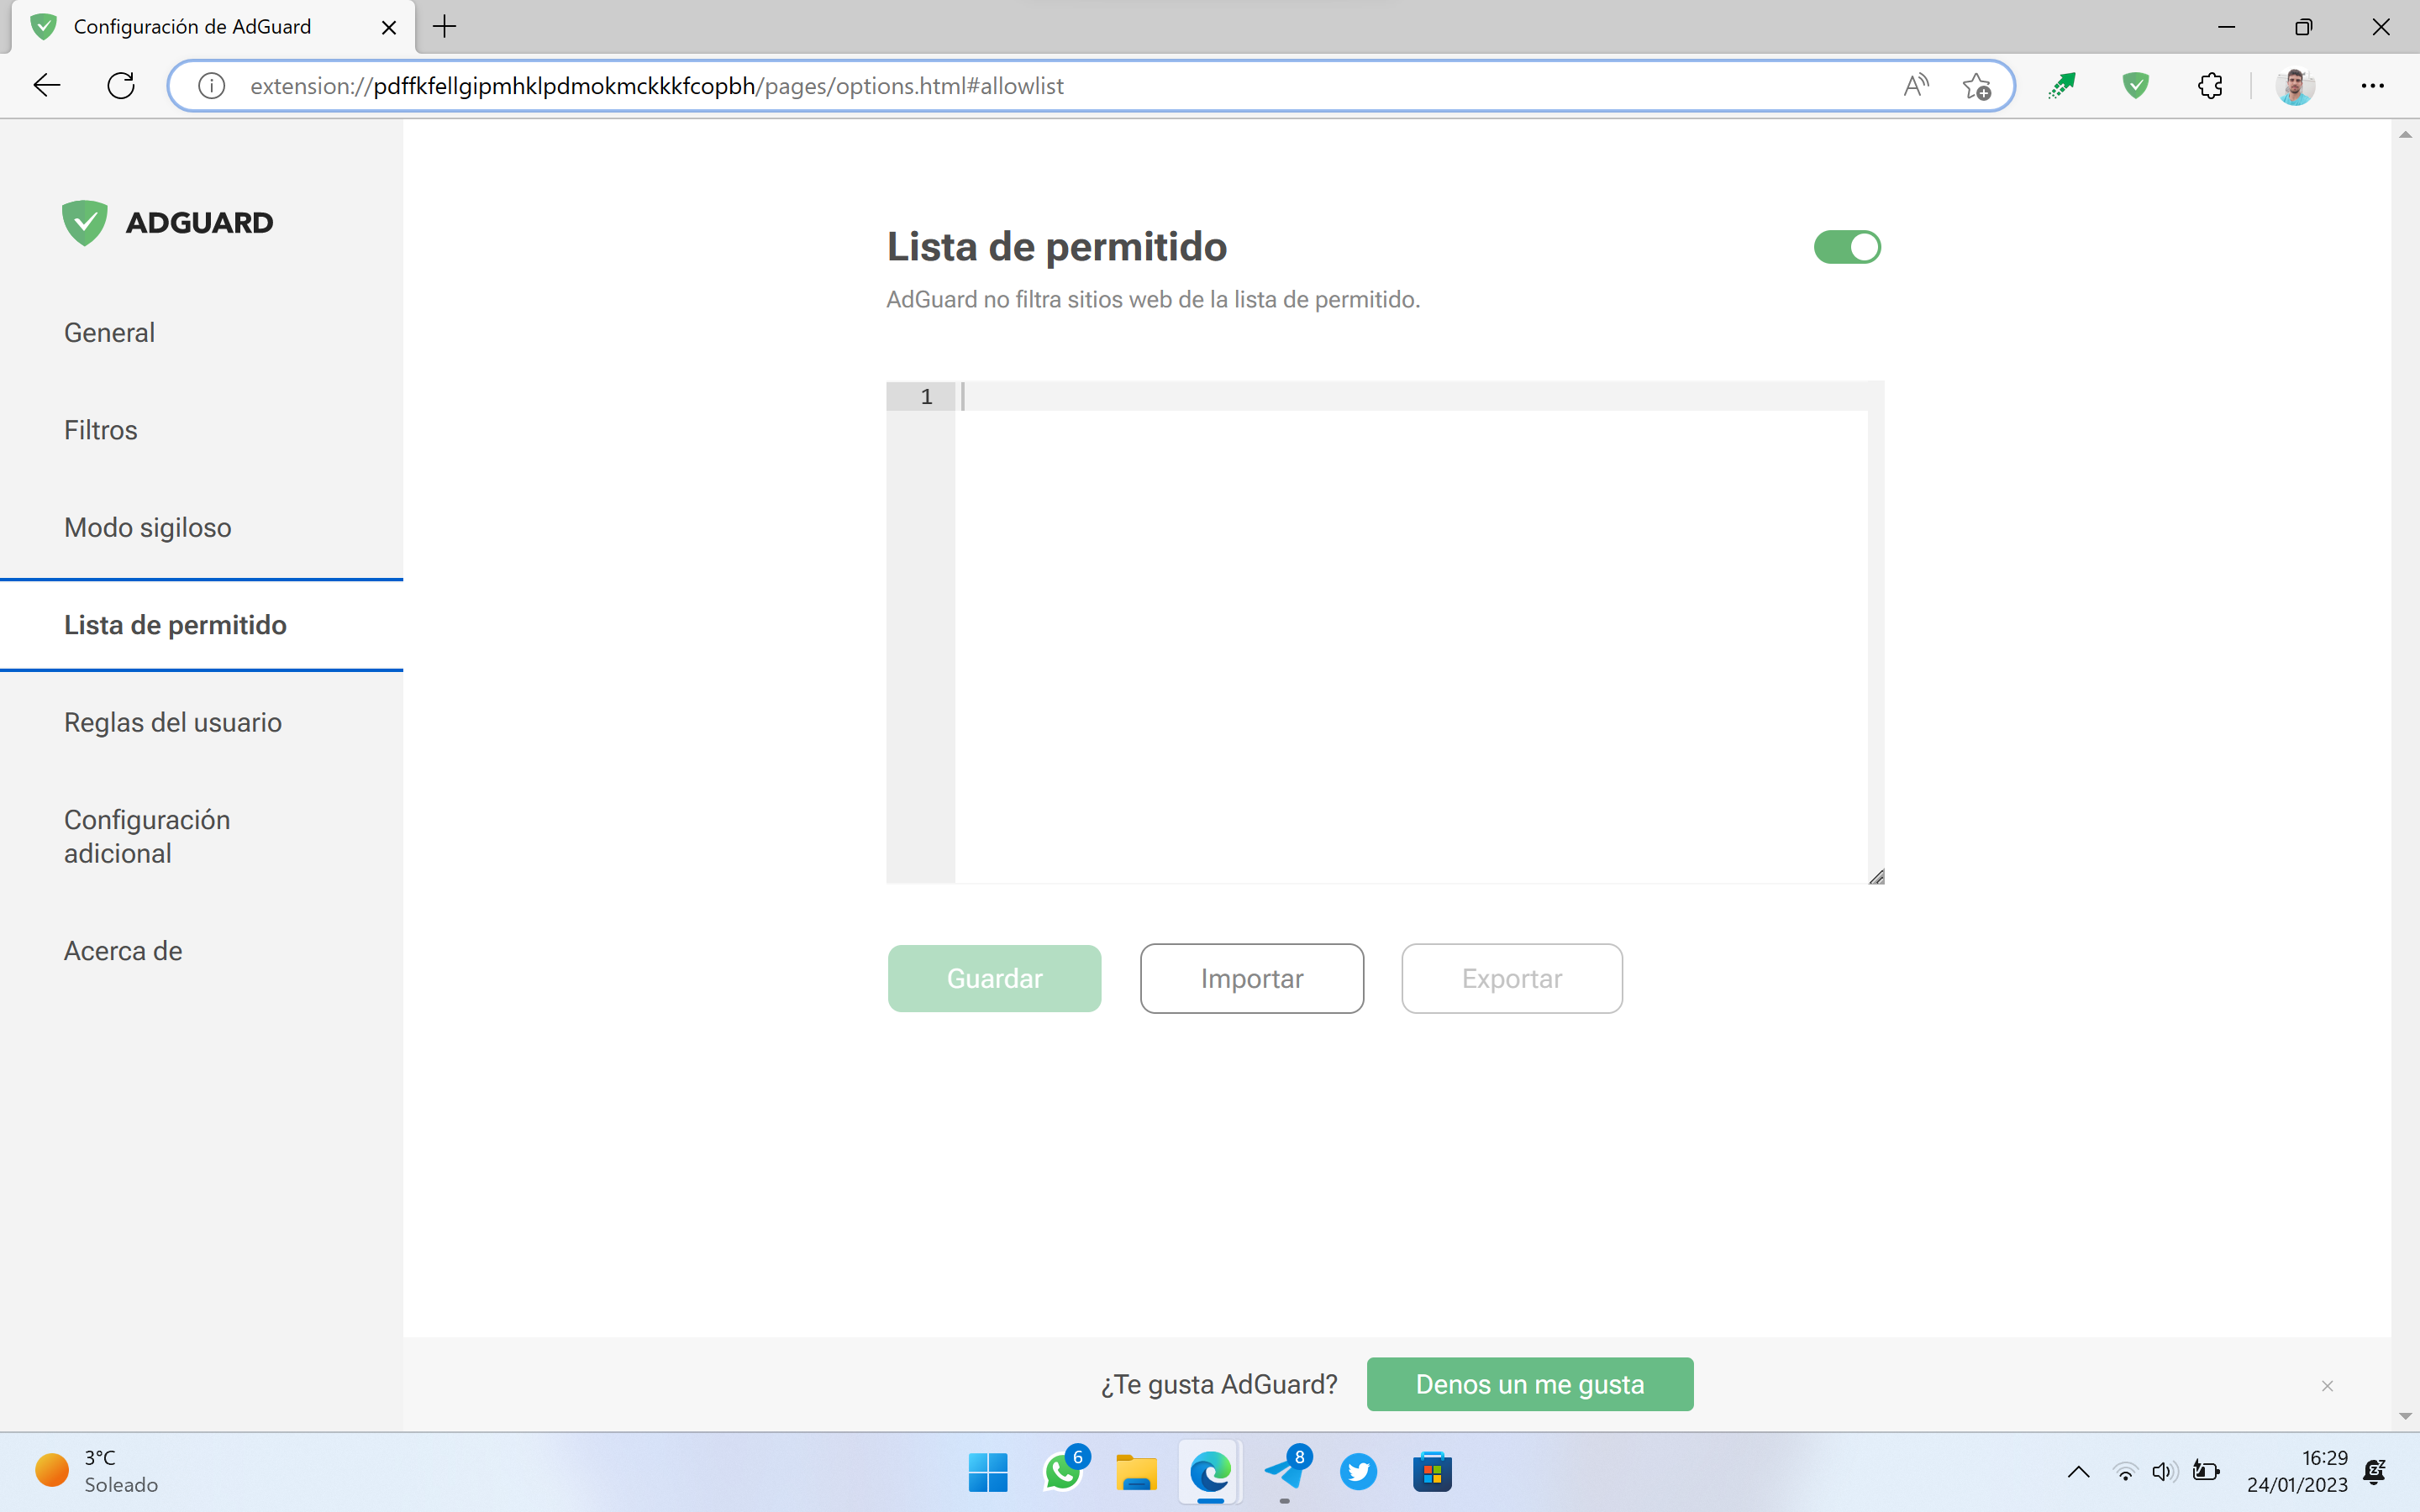Screen dimensions: 2420x1512
Task: Open File Explorer from the taskbar
Action: 1136,1472
